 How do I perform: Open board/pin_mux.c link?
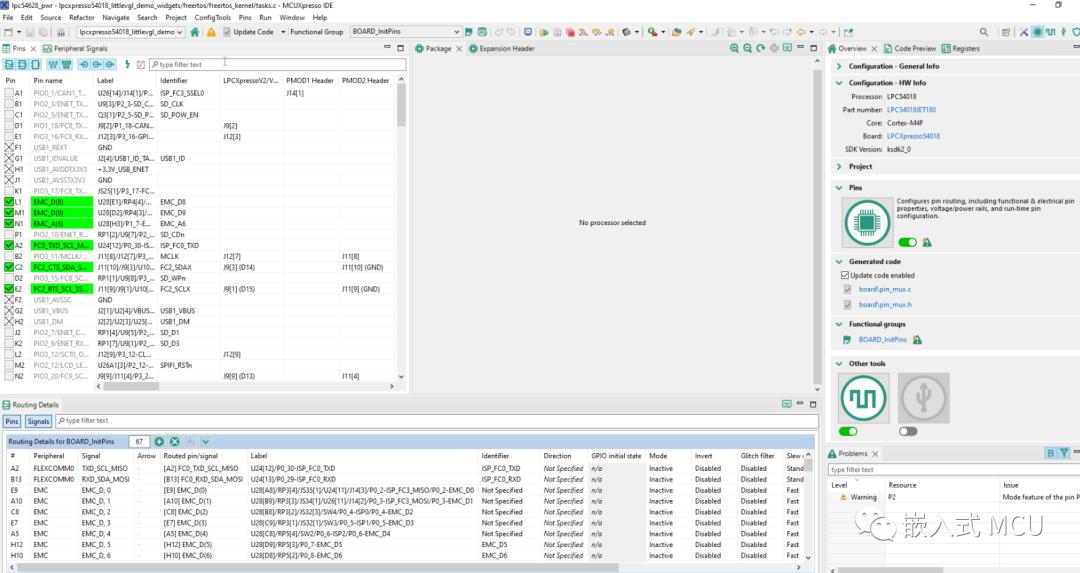884,289
